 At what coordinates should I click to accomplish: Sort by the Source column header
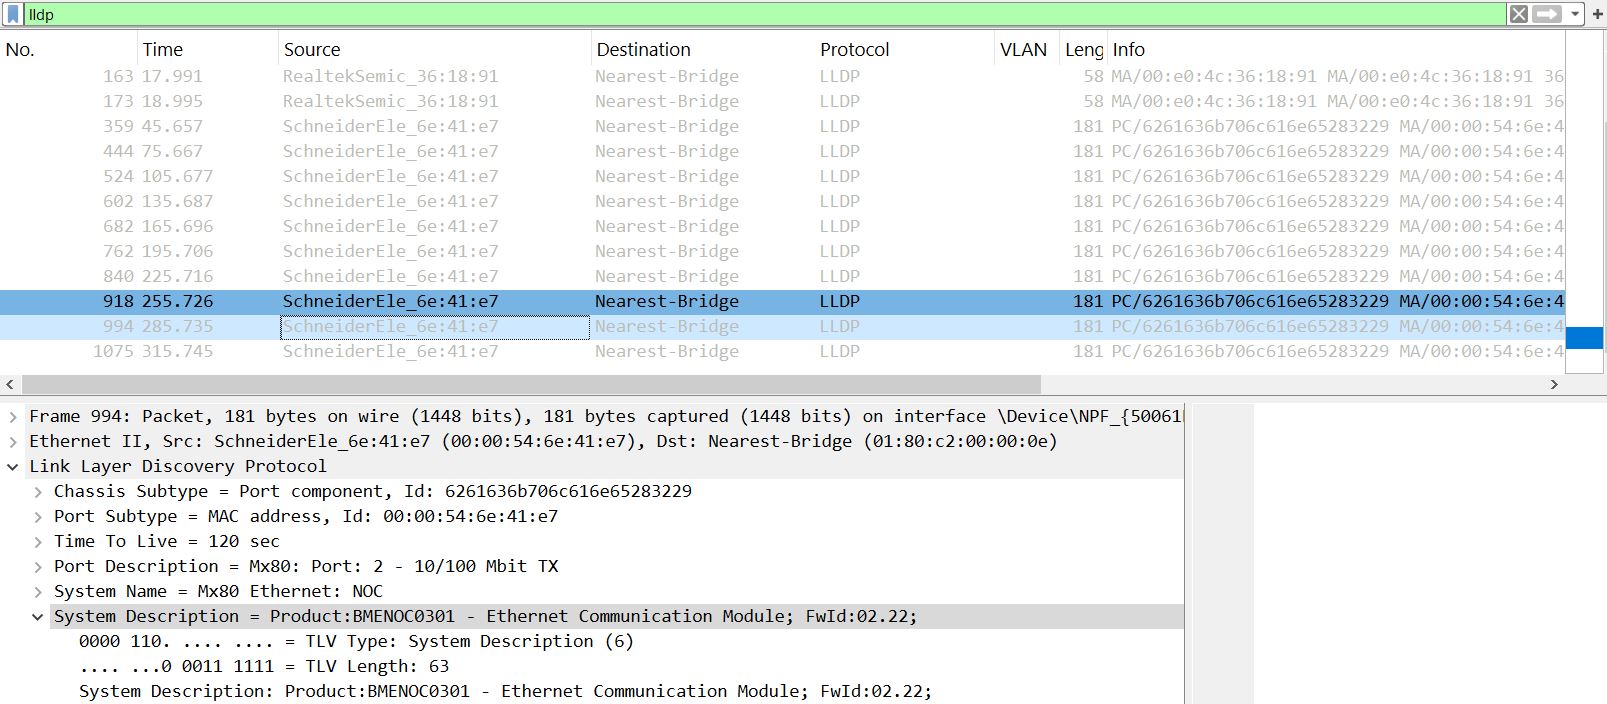click(434, 49)
